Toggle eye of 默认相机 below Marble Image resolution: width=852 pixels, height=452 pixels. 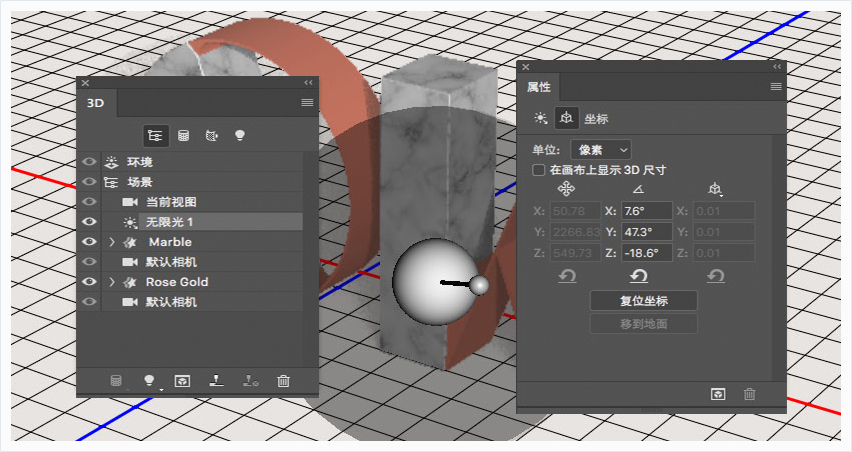coord(89,262)
